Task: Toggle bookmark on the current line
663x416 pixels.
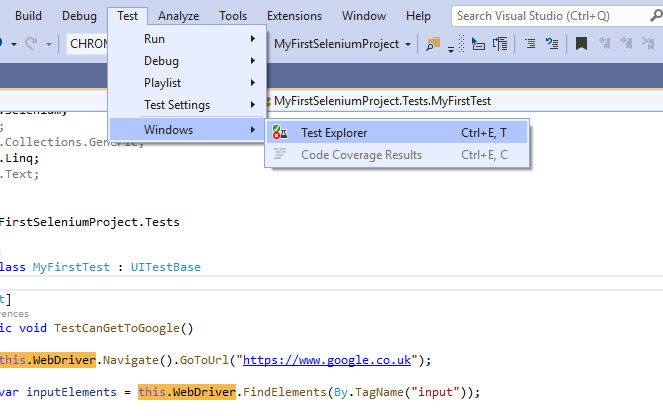Action: 581,44
